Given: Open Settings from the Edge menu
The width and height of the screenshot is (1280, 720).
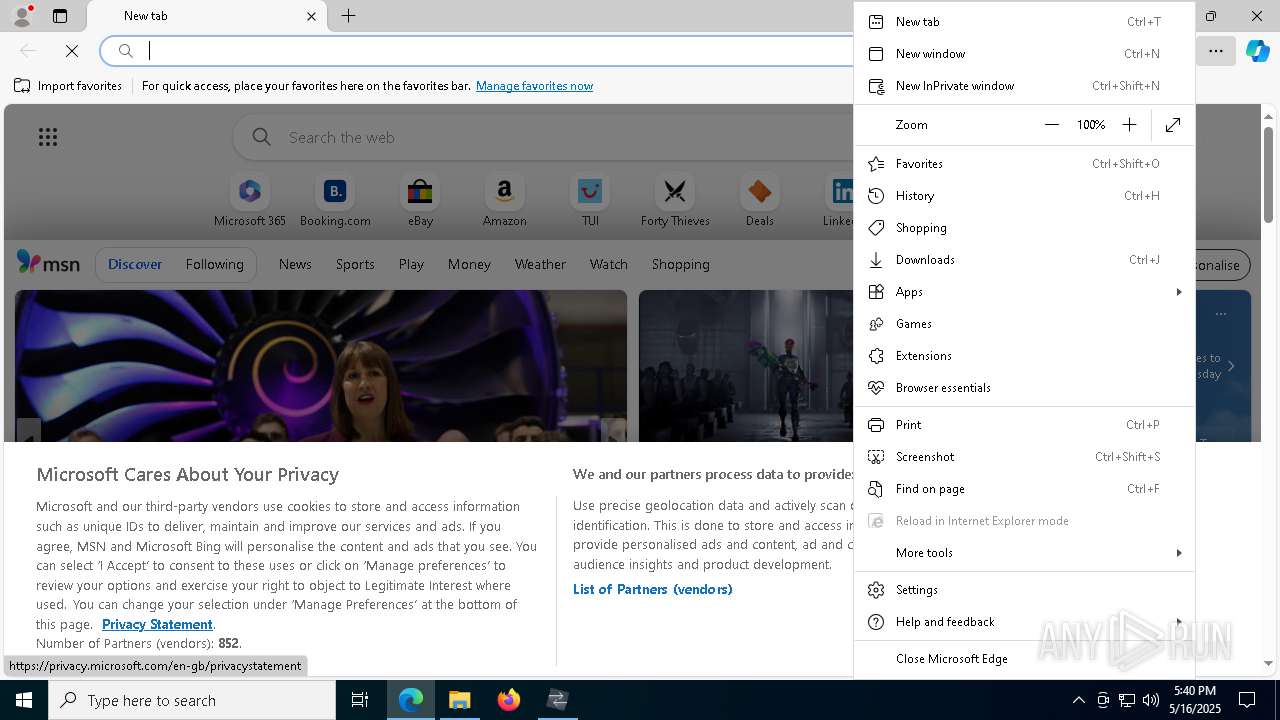Looking at the screenshot, I should (1024, 590).
